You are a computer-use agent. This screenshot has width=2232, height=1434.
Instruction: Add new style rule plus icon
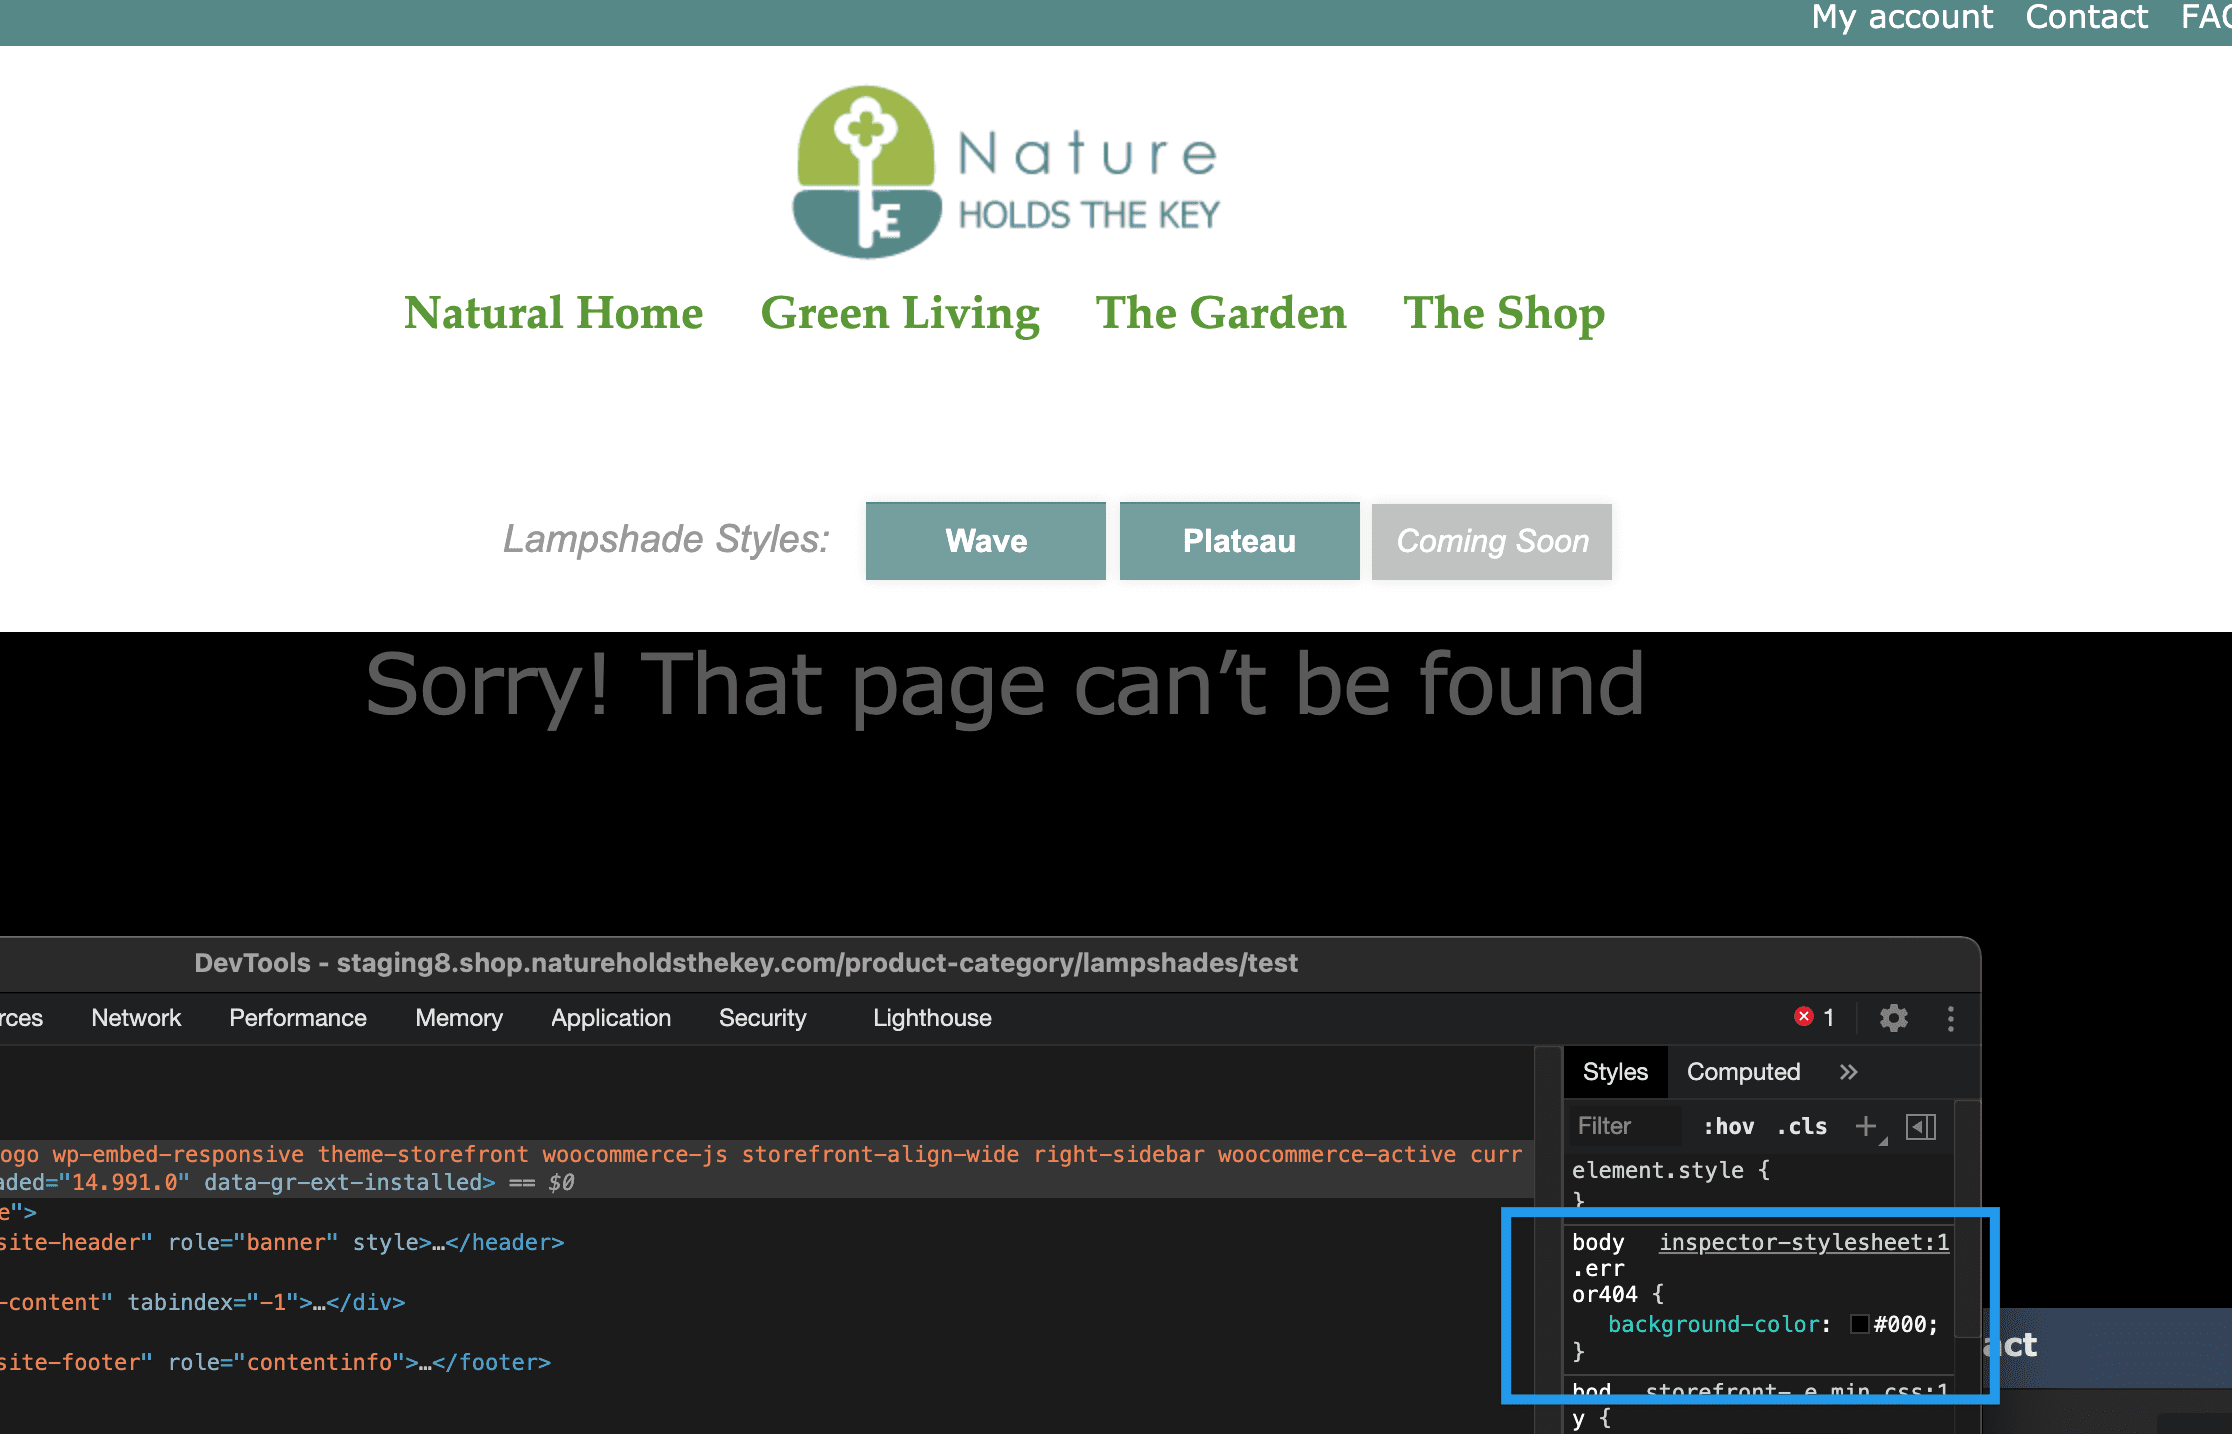coord(1865,1126)
